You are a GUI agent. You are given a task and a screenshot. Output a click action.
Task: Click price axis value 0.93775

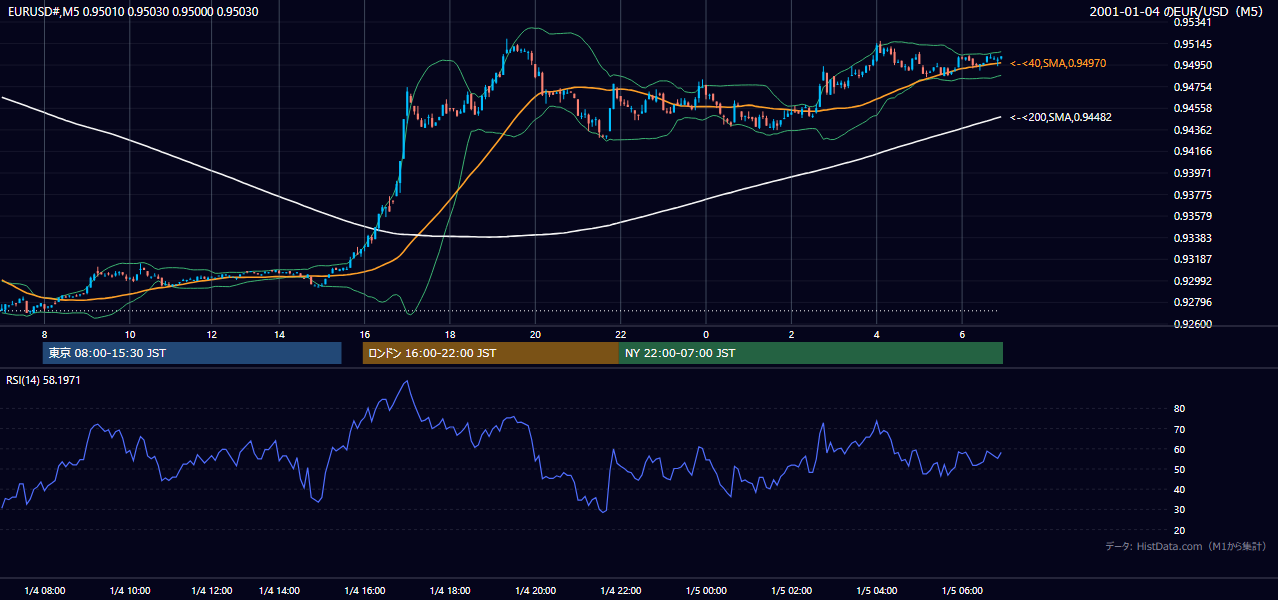[1192, 195]
